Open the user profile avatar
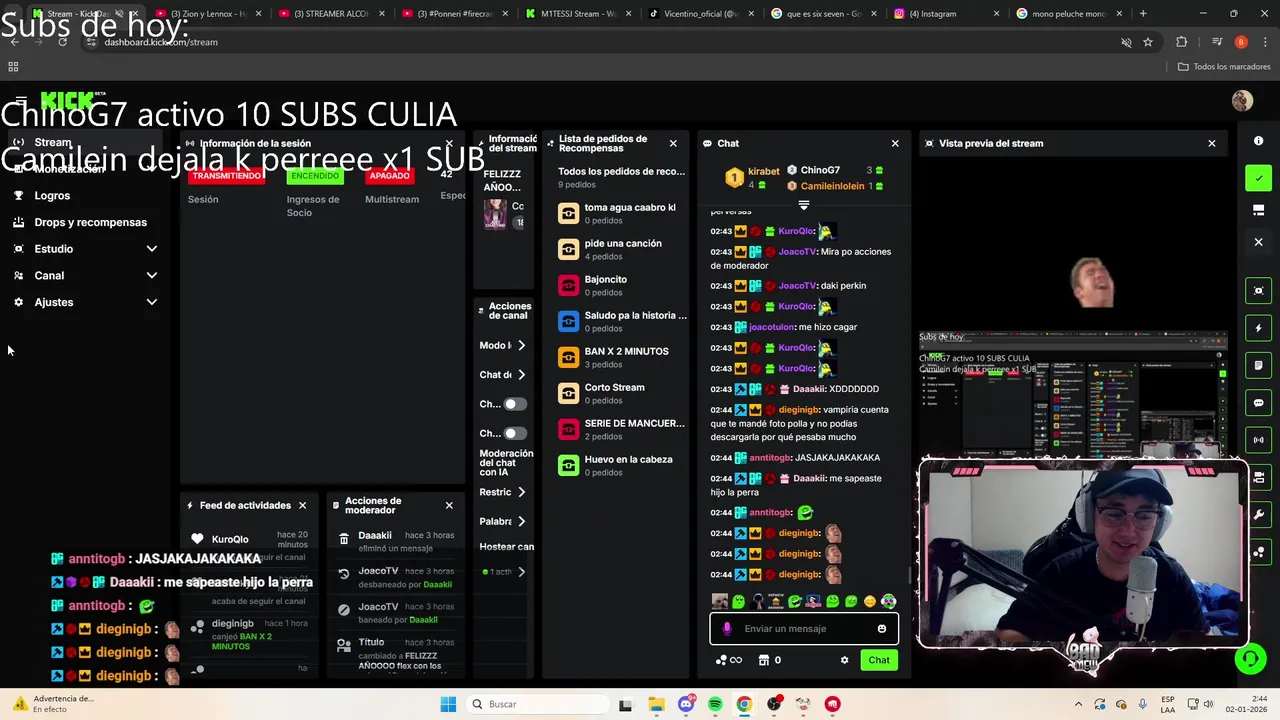The image size is (1280, 720). 1242,100
